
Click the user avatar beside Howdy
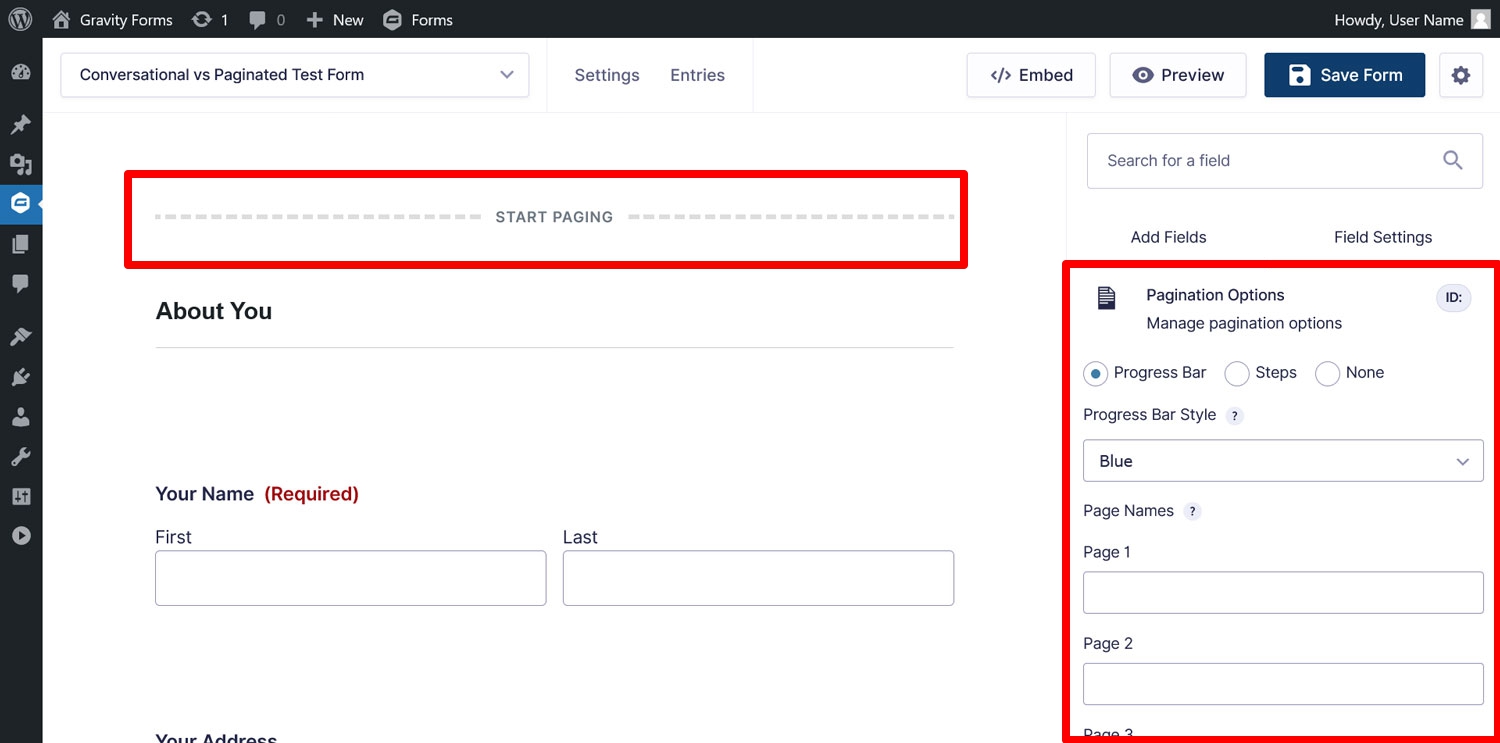point(1481,19)
